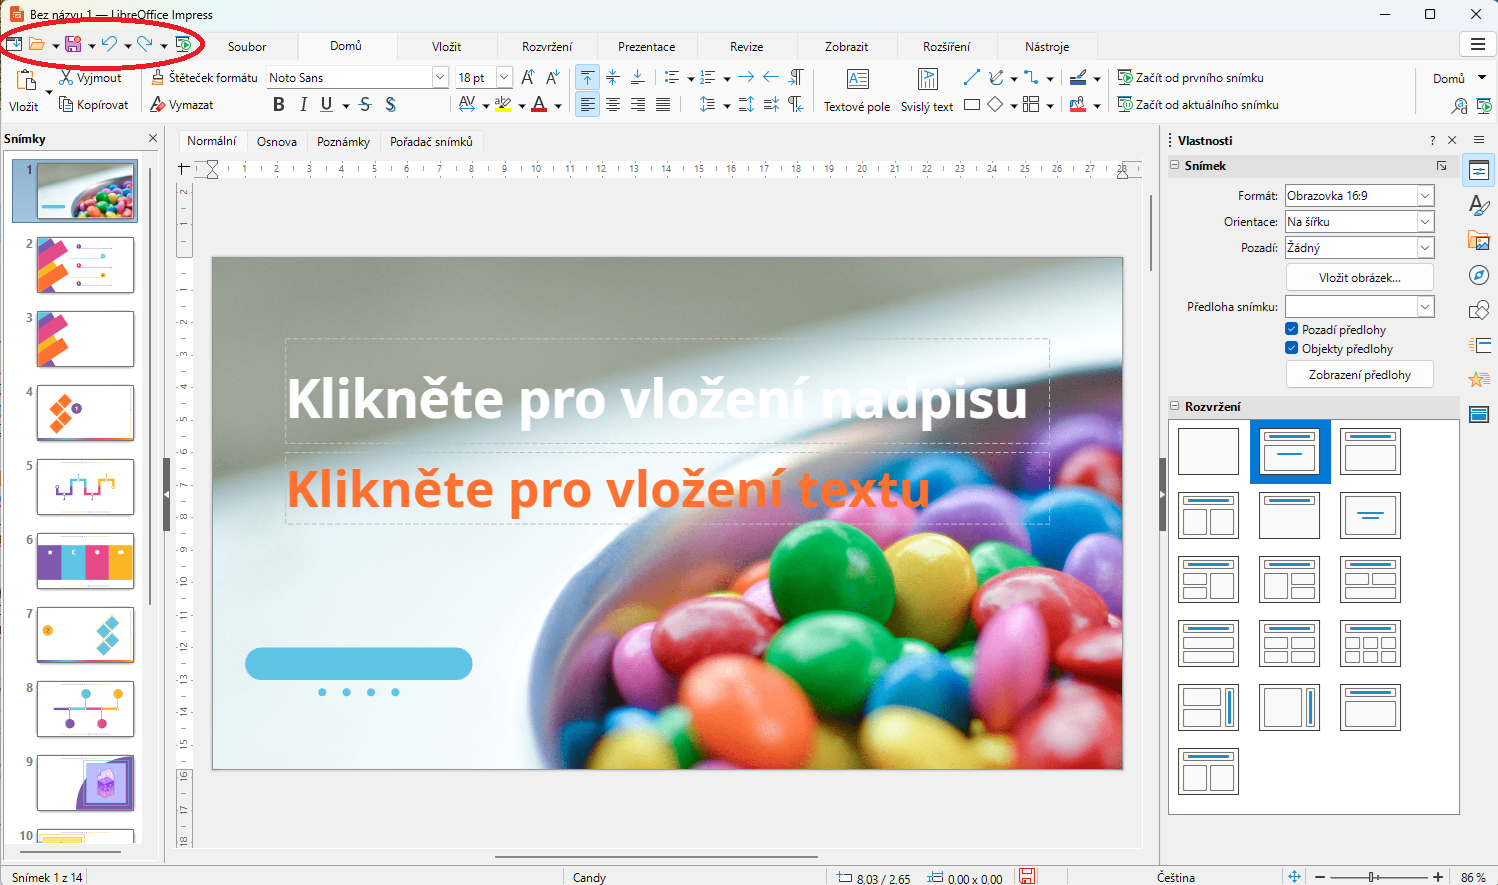Image resolution: width=1498 pixels, height=885 pixels.
Task: Click the Save floppy disk icon
Action: (x=73, y=44)
